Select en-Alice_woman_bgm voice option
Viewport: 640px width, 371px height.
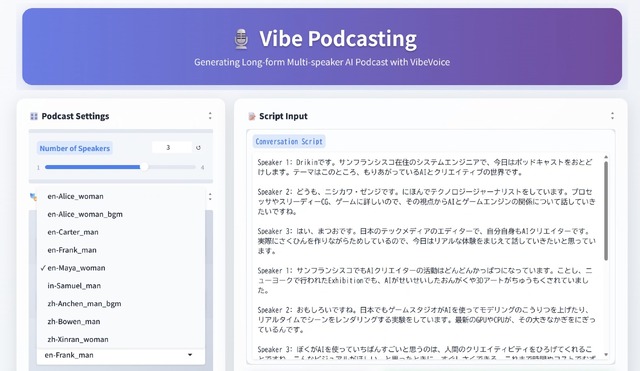121,214
